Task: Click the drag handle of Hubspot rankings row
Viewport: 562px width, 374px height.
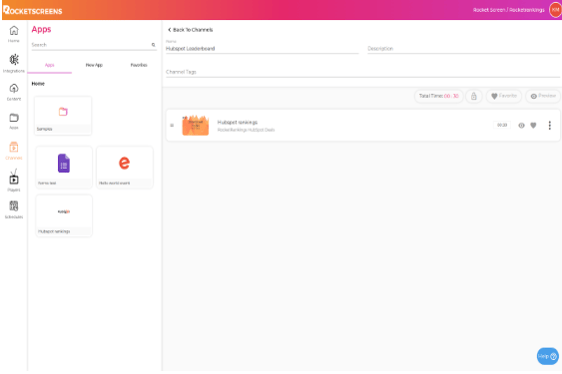Action: pos(172,126)
